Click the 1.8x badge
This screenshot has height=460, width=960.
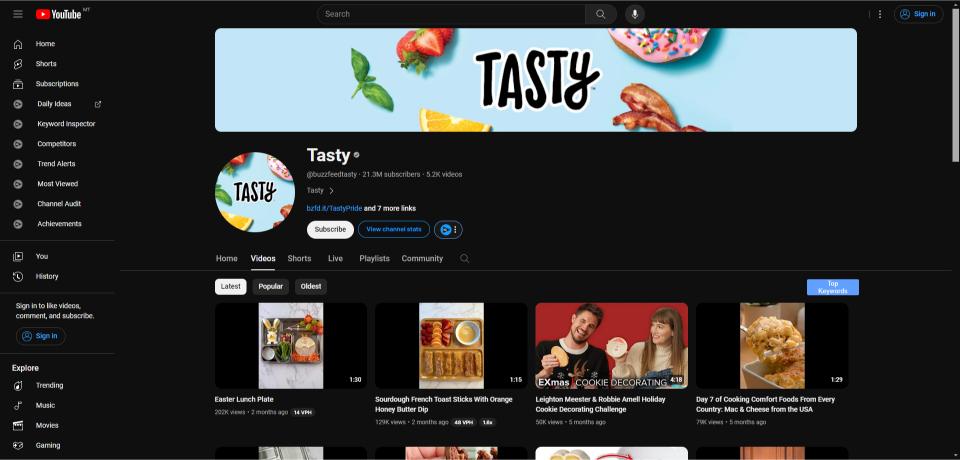(x=487, y=423)
